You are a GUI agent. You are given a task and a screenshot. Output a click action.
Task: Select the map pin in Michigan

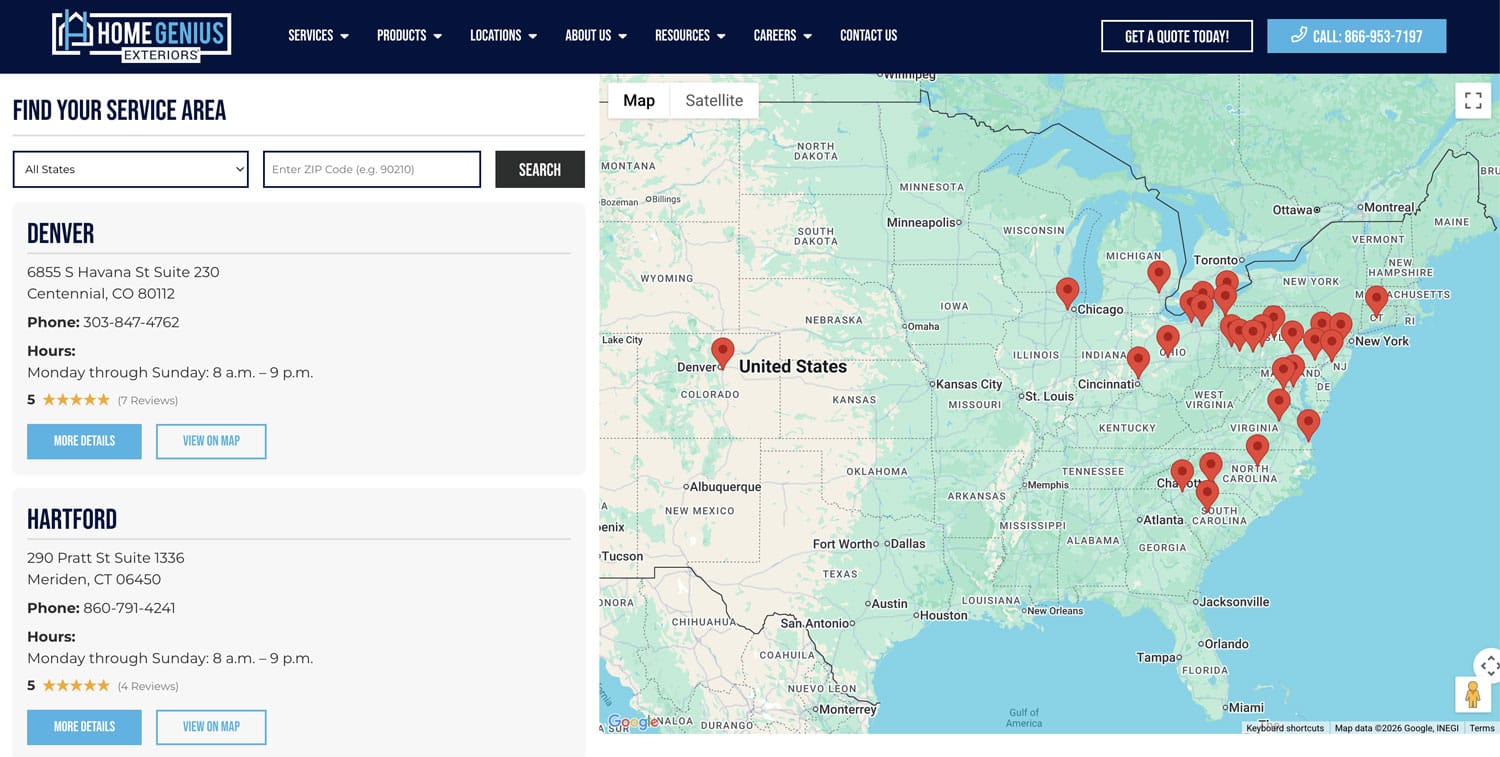[x=1158, y=274]
